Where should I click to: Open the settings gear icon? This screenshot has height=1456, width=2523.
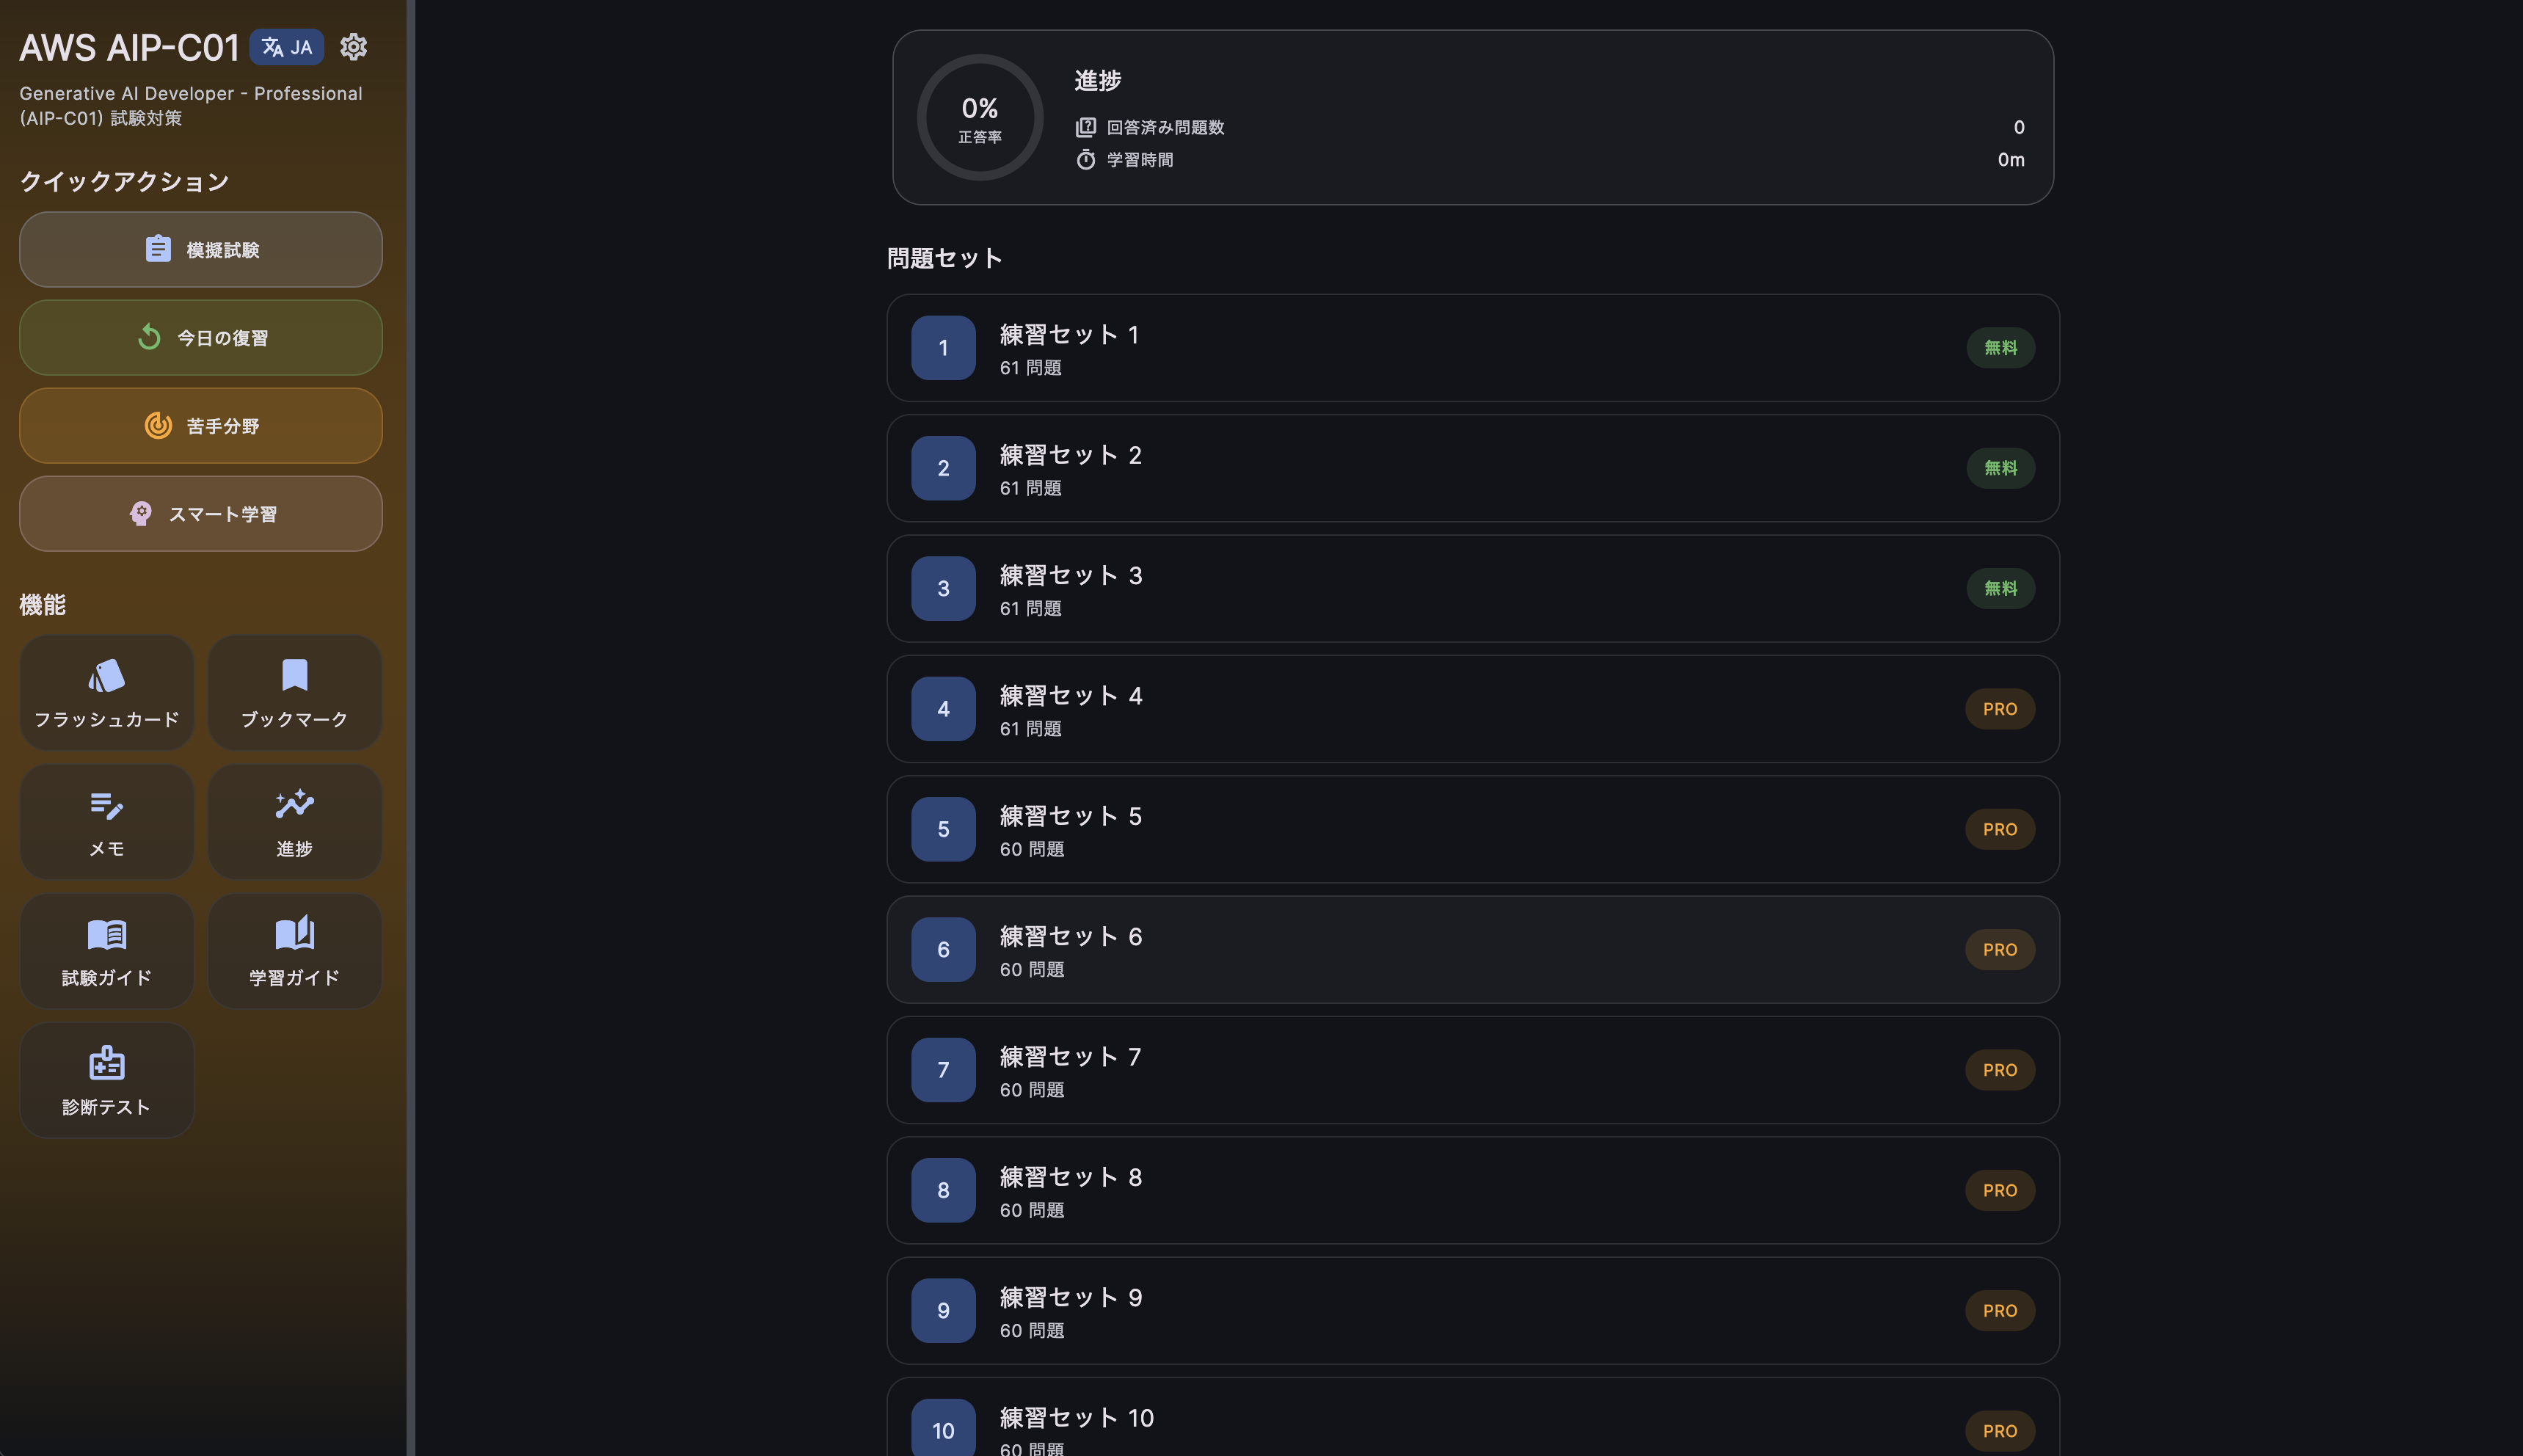[x=353, y=47]
